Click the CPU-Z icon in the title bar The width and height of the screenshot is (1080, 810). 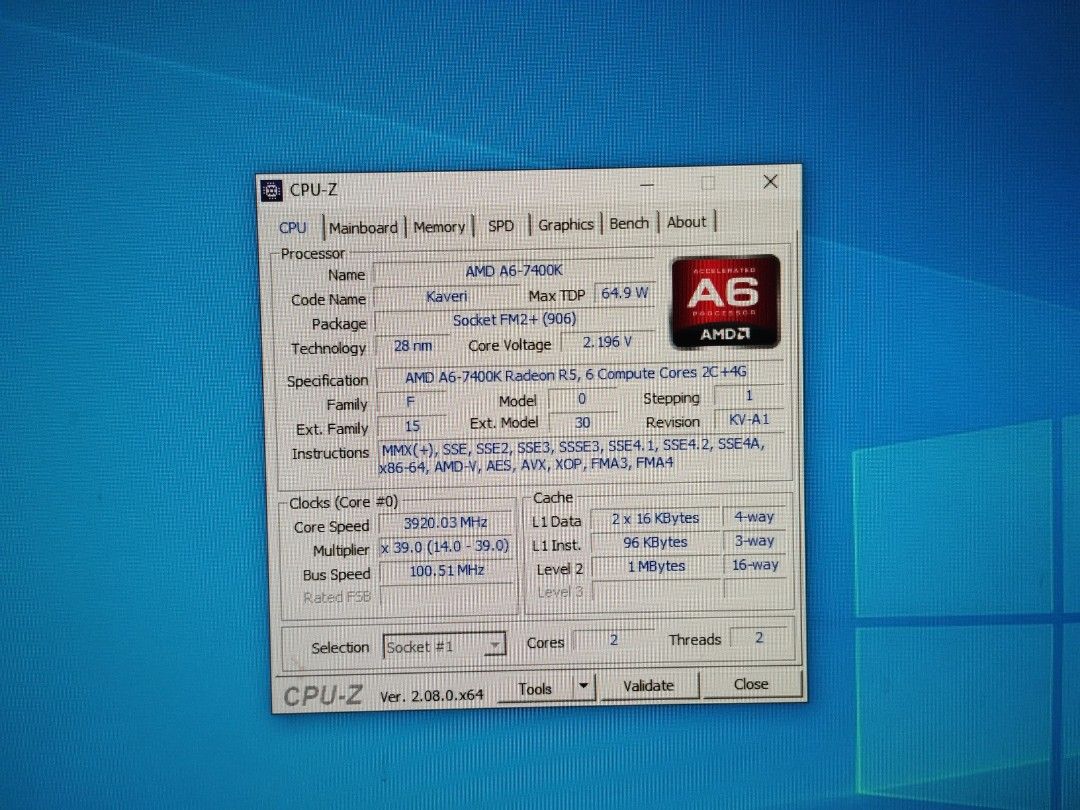272,188
